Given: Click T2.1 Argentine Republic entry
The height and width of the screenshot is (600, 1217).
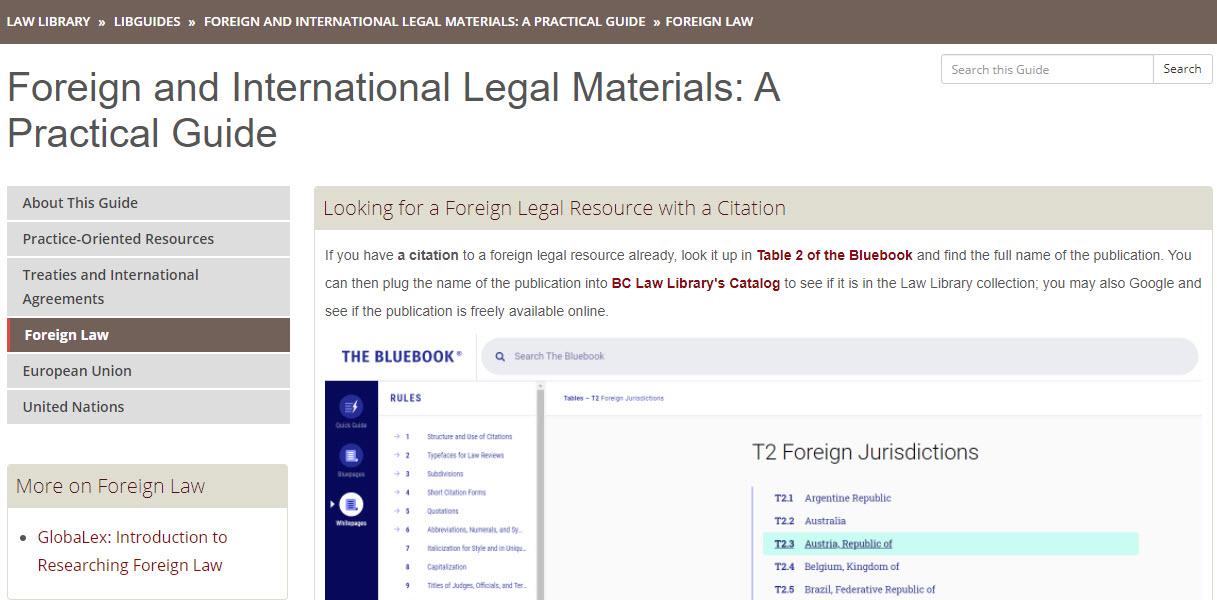Looking at the screenshot, I should pos(832,498).
